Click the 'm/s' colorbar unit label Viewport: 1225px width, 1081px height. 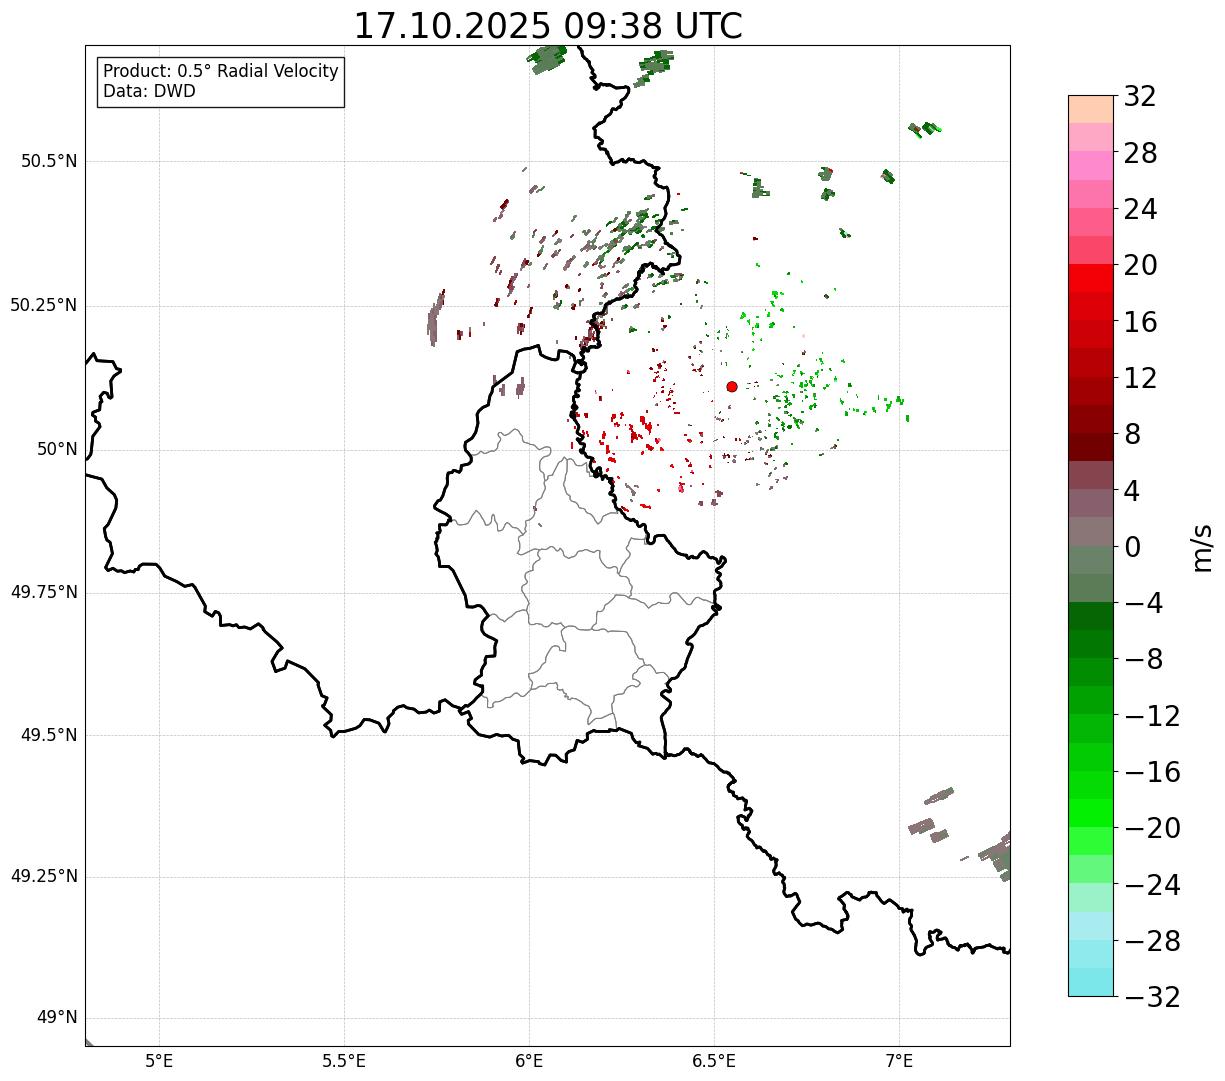[1201, 546]
